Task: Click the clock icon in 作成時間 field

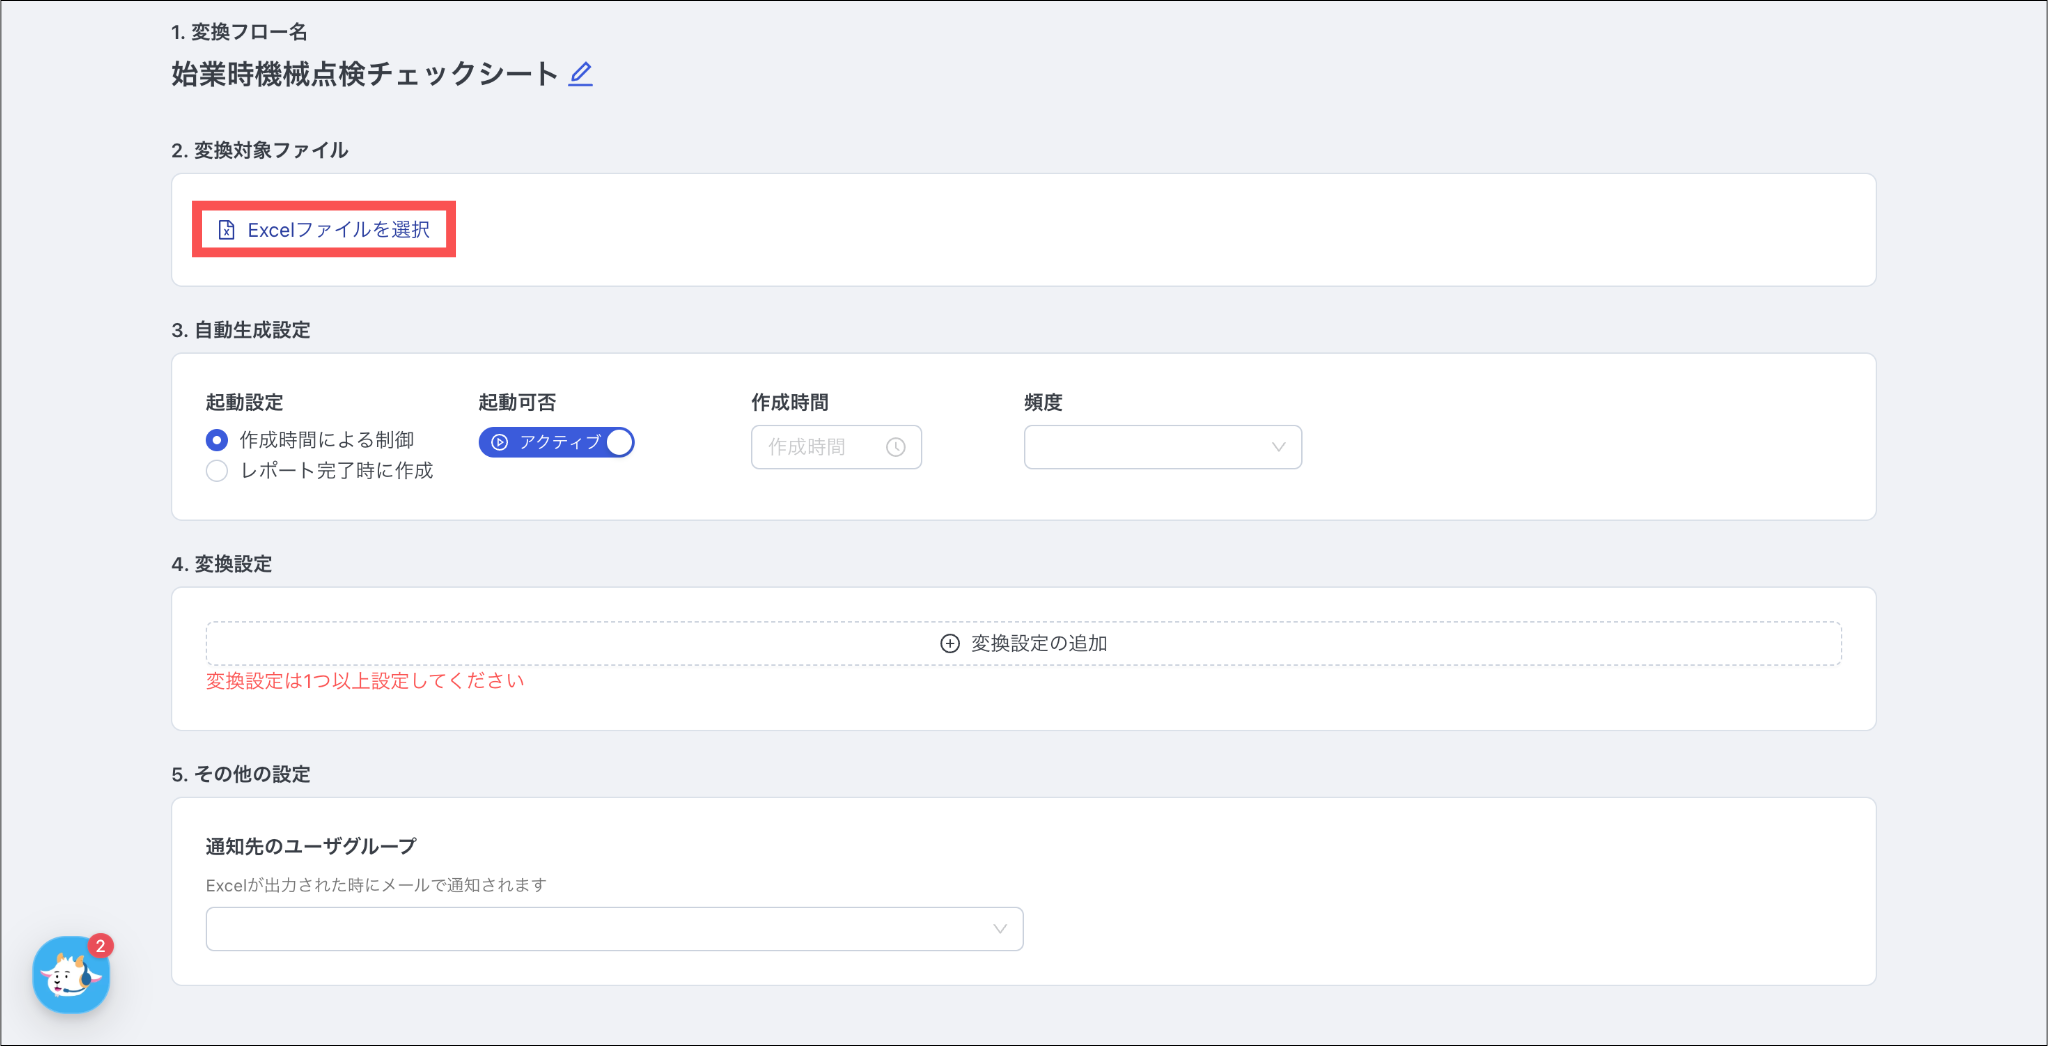Action: (896, 447)
